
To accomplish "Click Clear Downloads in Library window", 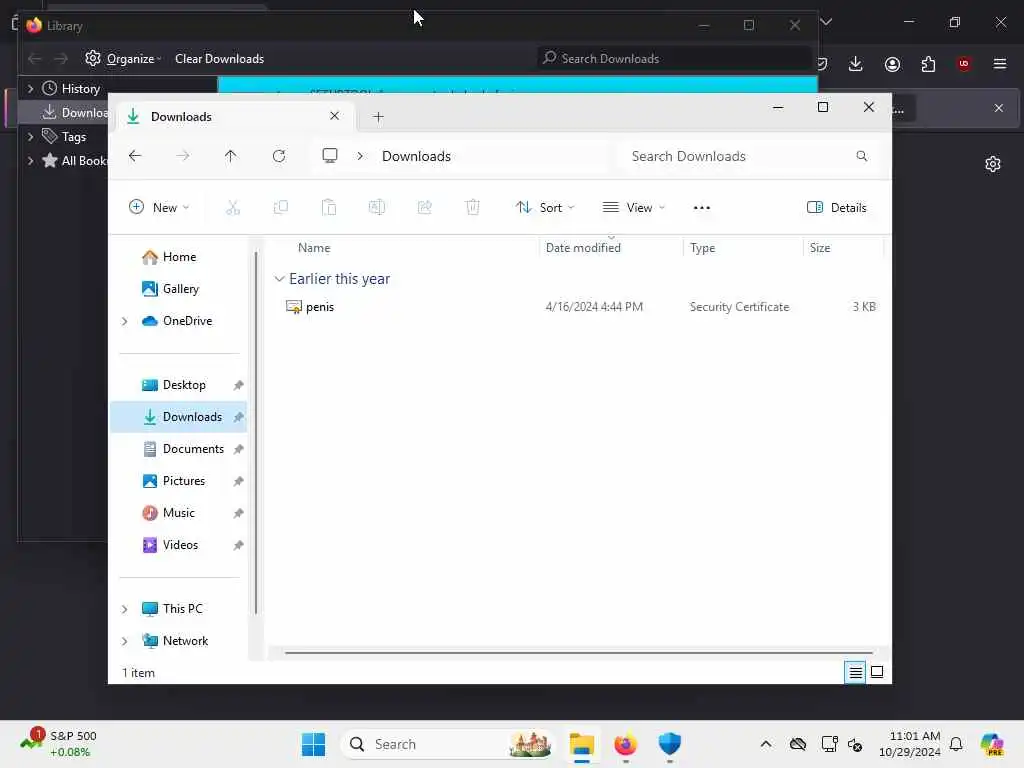I will [x=219, y=59].
